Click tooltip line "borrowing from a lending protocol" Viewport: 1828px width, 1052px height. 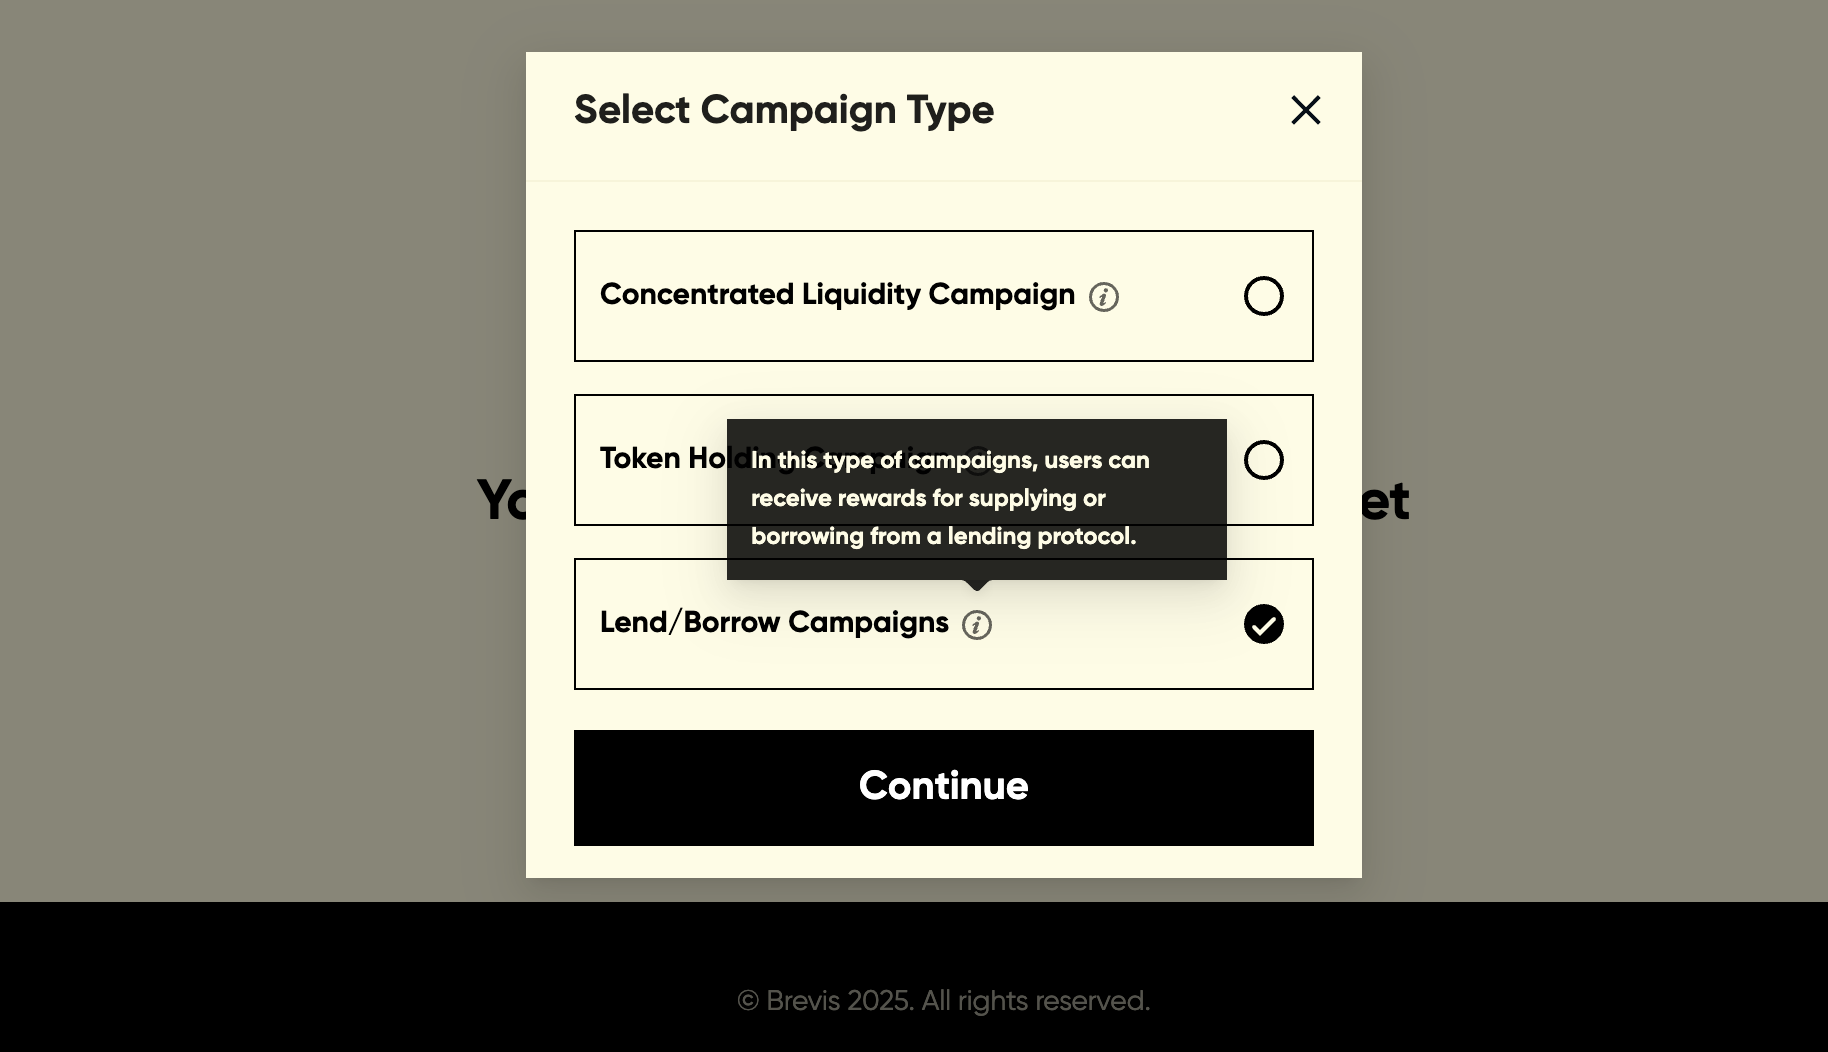[943, 537]
